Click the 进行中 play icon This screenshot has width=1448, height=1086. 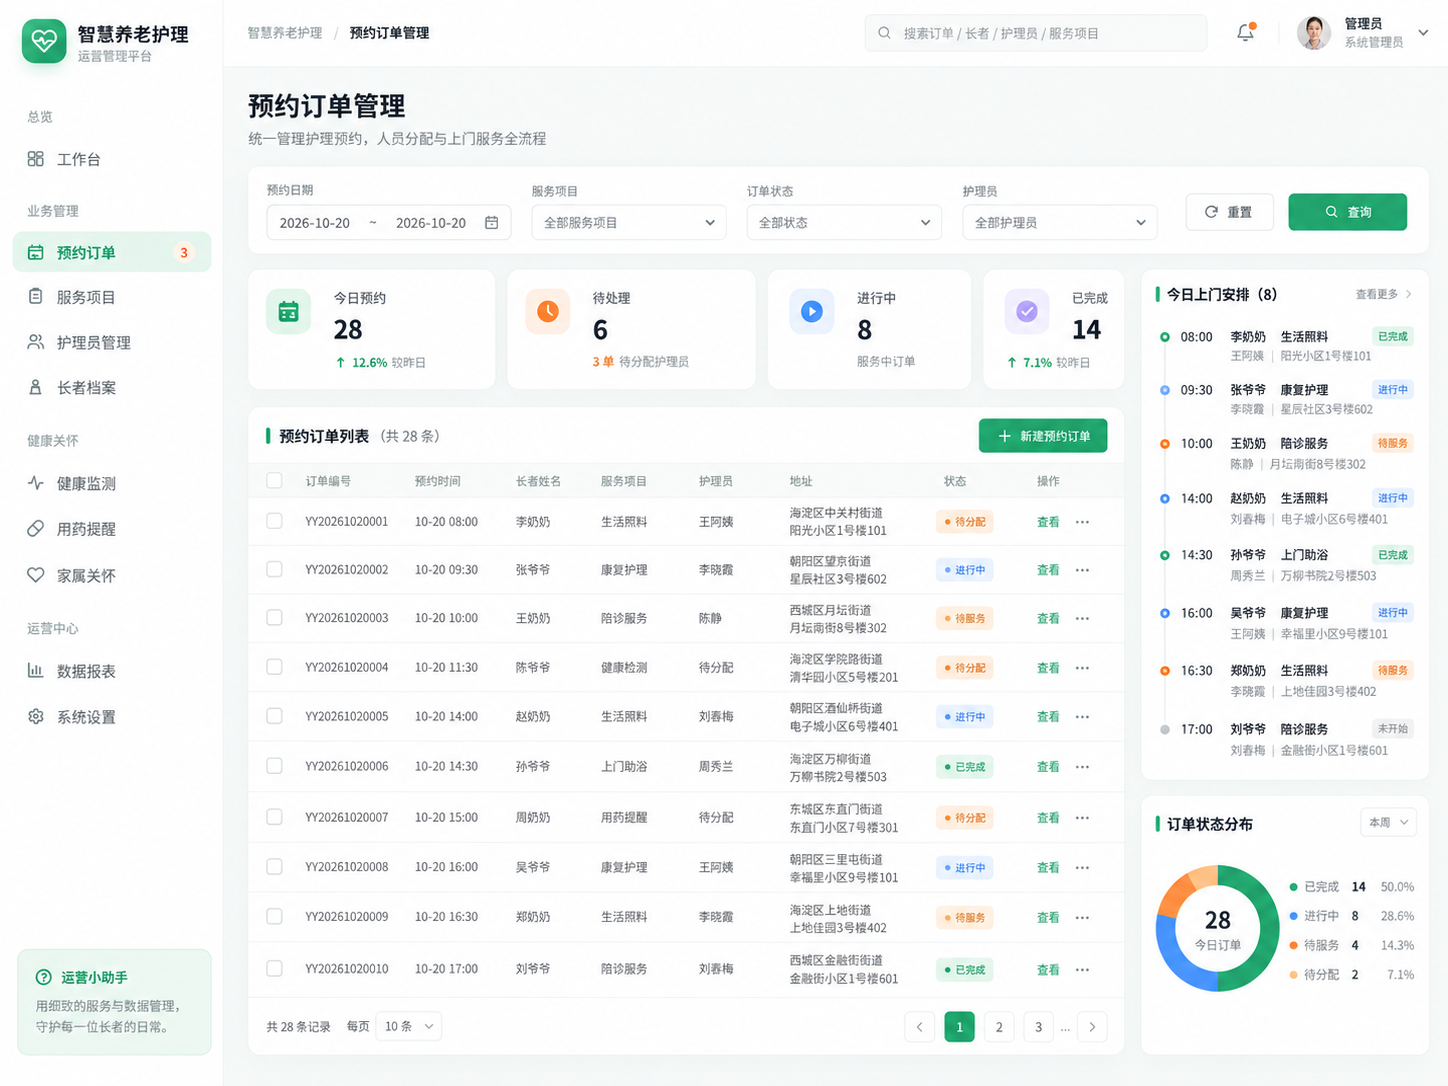pos(811,311)
